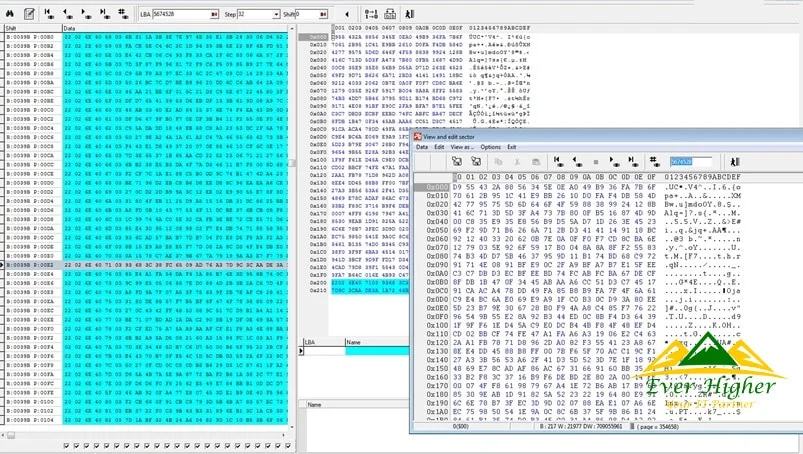
Task: Click the exit icon in main toolbar
Action: click(x=410, y=14)
